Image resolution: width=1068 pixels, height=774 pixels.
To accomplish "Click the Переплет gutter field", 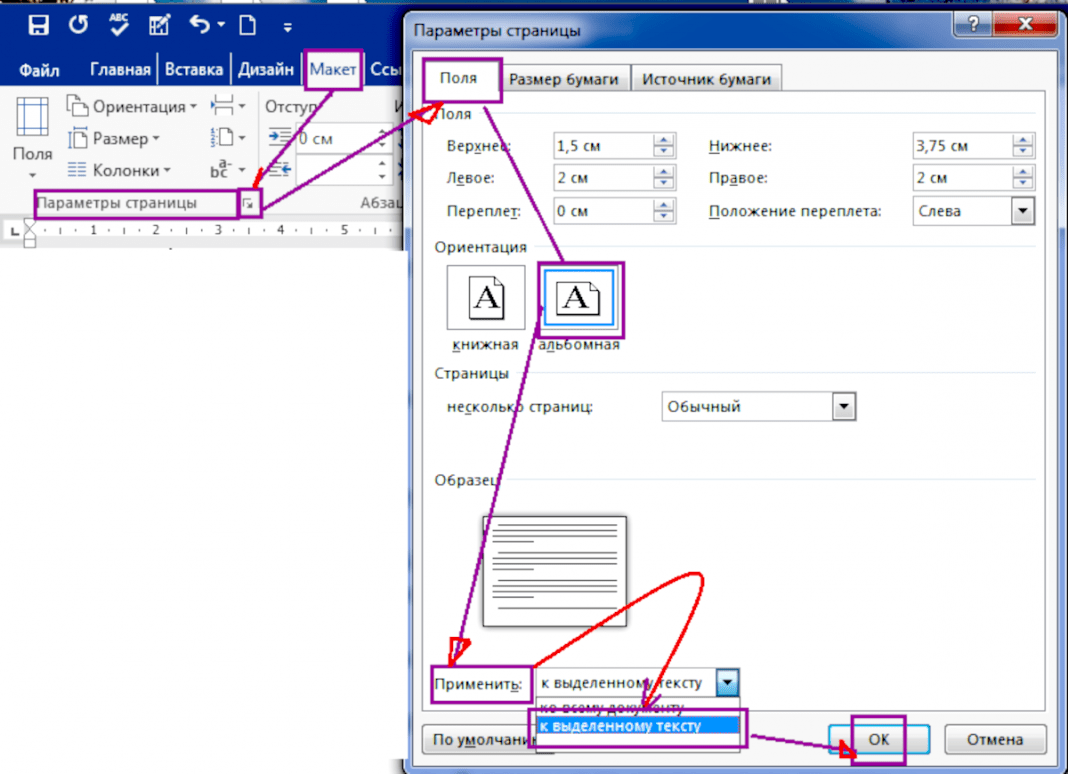I will [603, 211].
